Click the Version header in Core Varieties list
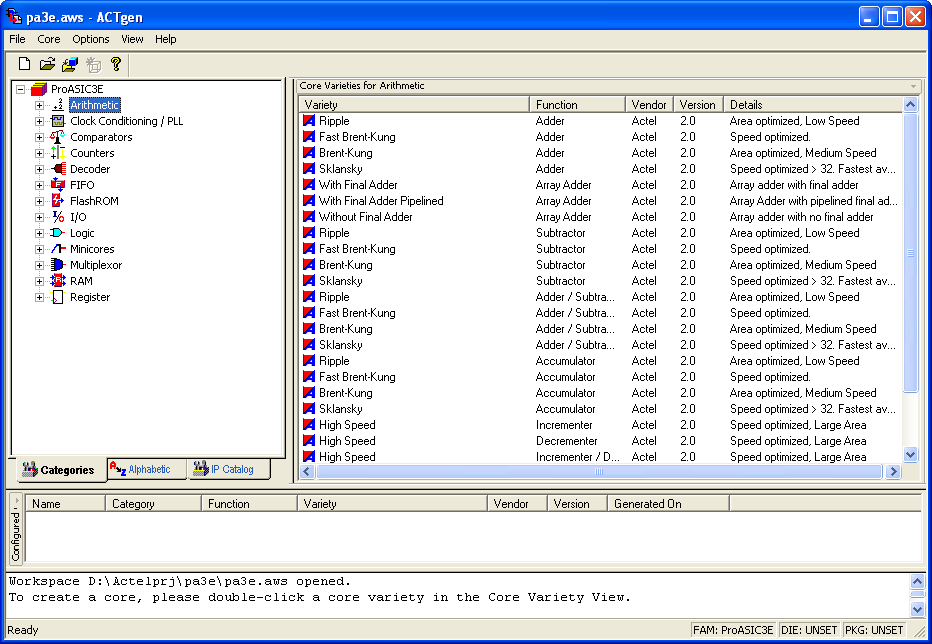Screen dimensions: 932x644 (x=698, y=105)
